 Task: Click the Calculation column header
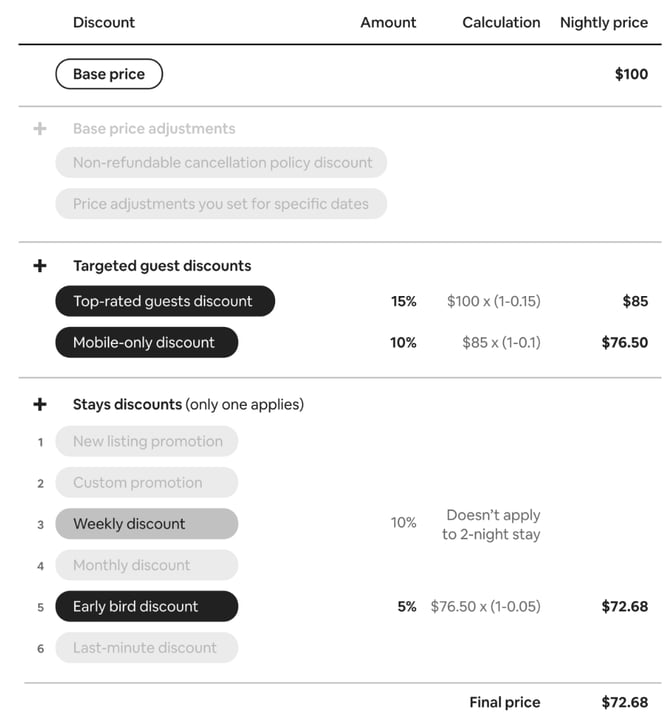tap(501, 22)
